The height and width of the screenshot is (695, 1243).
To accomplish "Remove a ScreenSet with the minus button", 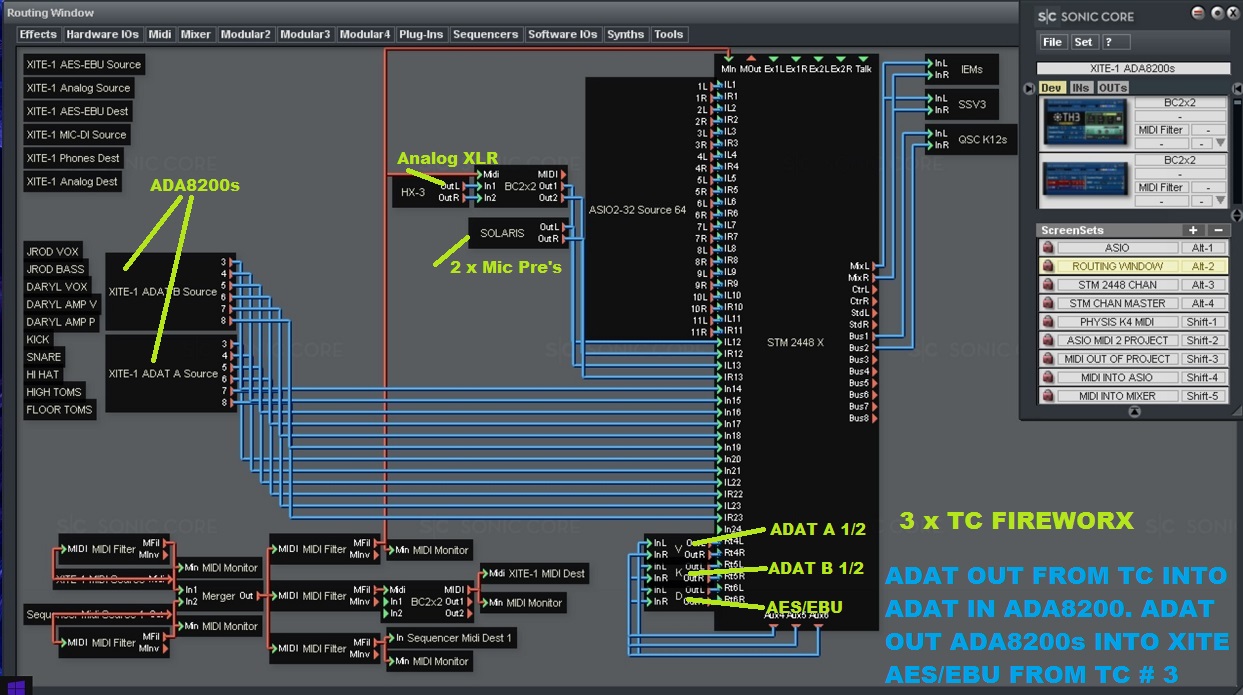I will [x=1217, y=230].
